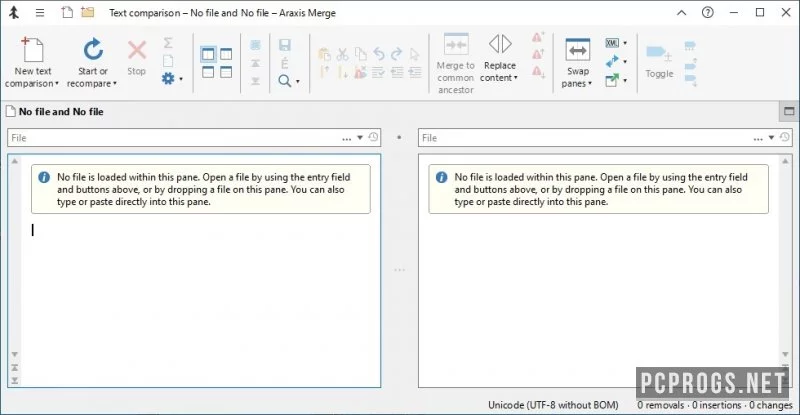Image resolution: width=800 pixels, height=415 pixels.
Task: Click the new document icon in title bar
Action: point(67,12)
